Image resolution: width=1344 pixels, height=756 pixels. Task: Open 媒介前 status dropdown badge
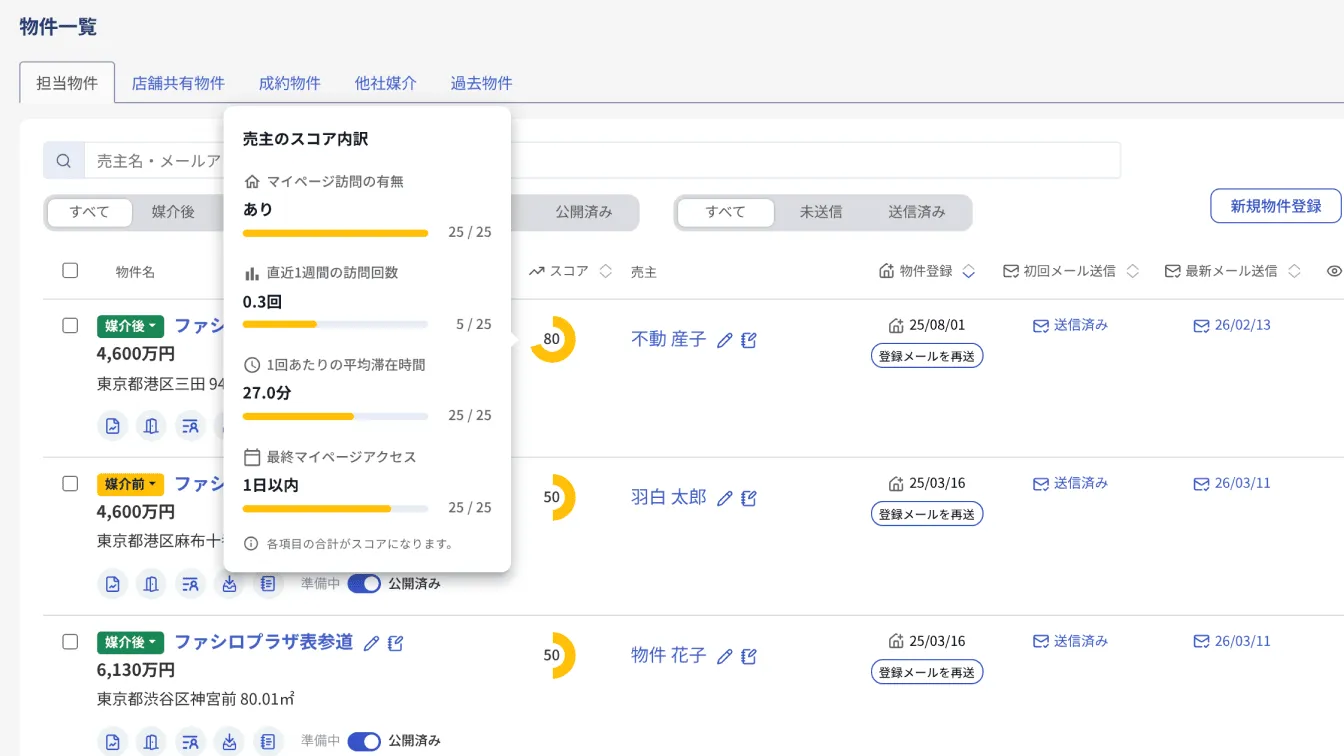pyautogui.click(x=130, y=484)
